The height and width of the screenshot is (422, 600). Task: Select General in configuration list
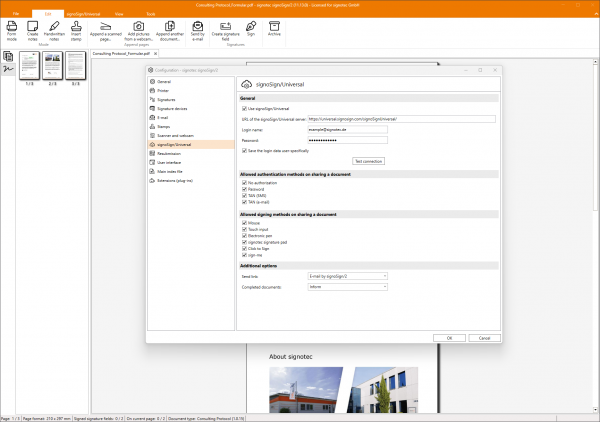pos(191,81)
